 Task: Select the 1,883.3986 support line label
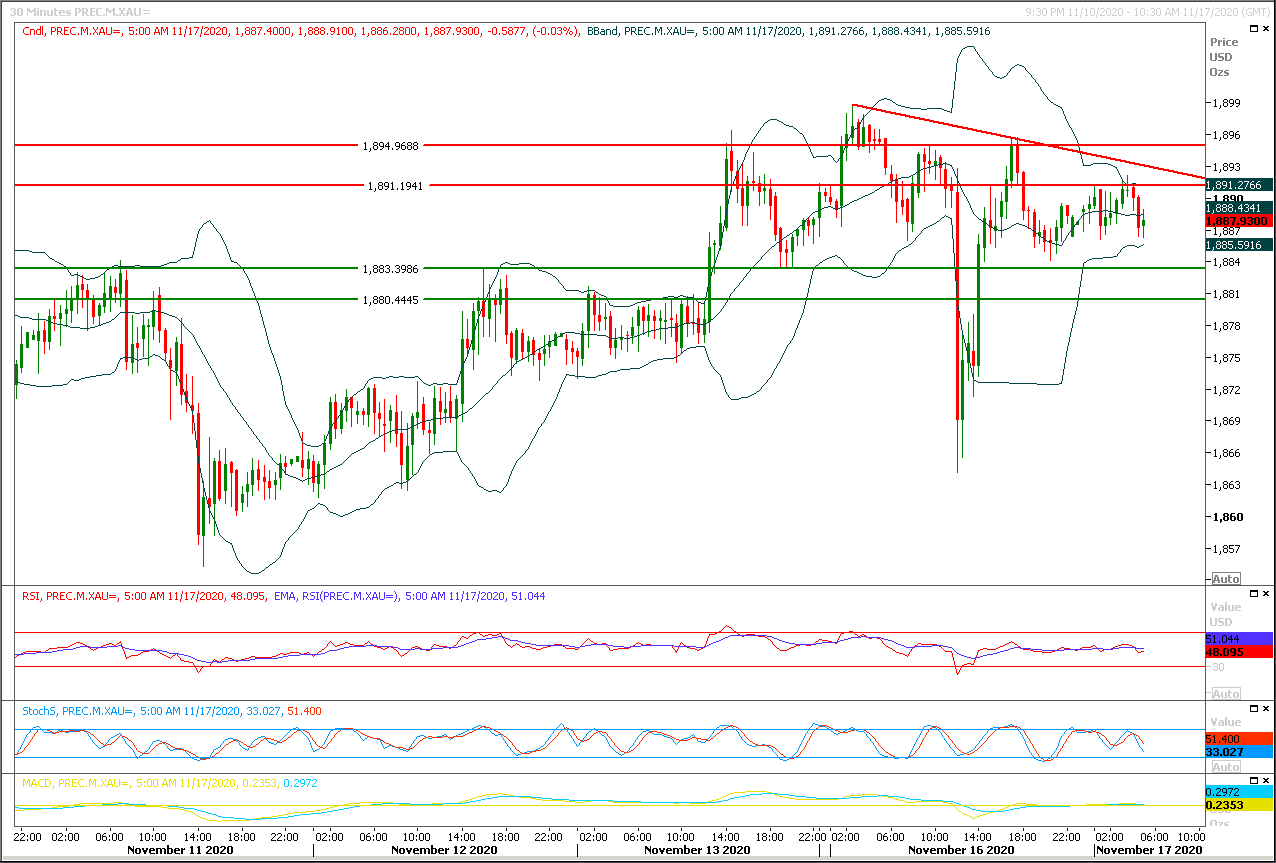[392, 268]
